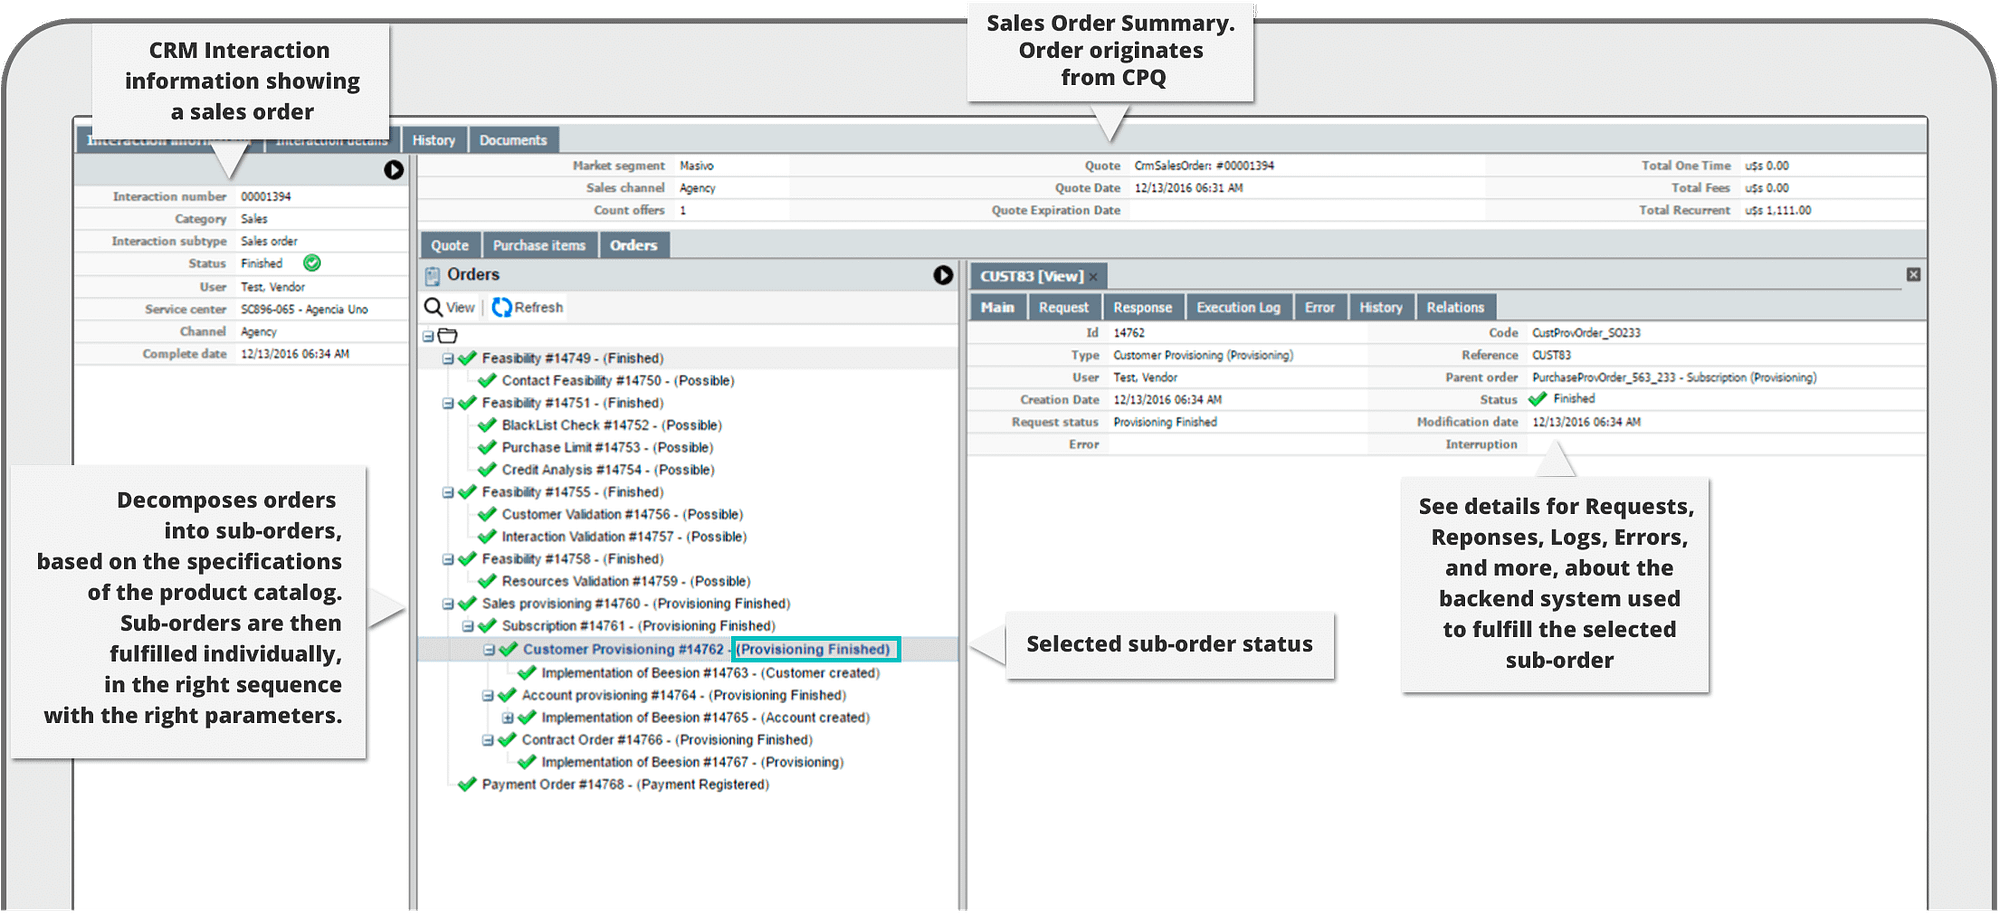Expand Implementation of Beesion #14765
Viewport: 2000px width, 914px height.
point(508,717)
